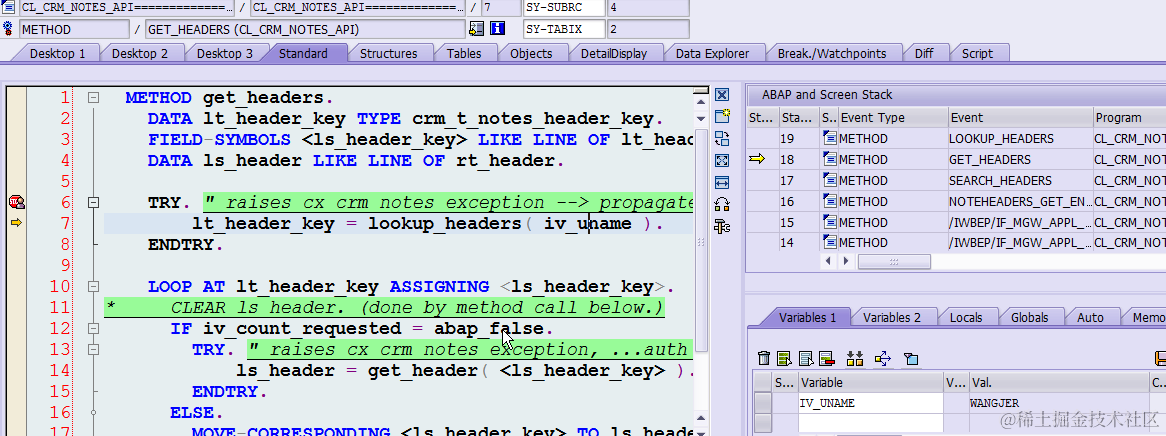
Task: Click the METHOD icon in stack row 15
Action: 830,222
